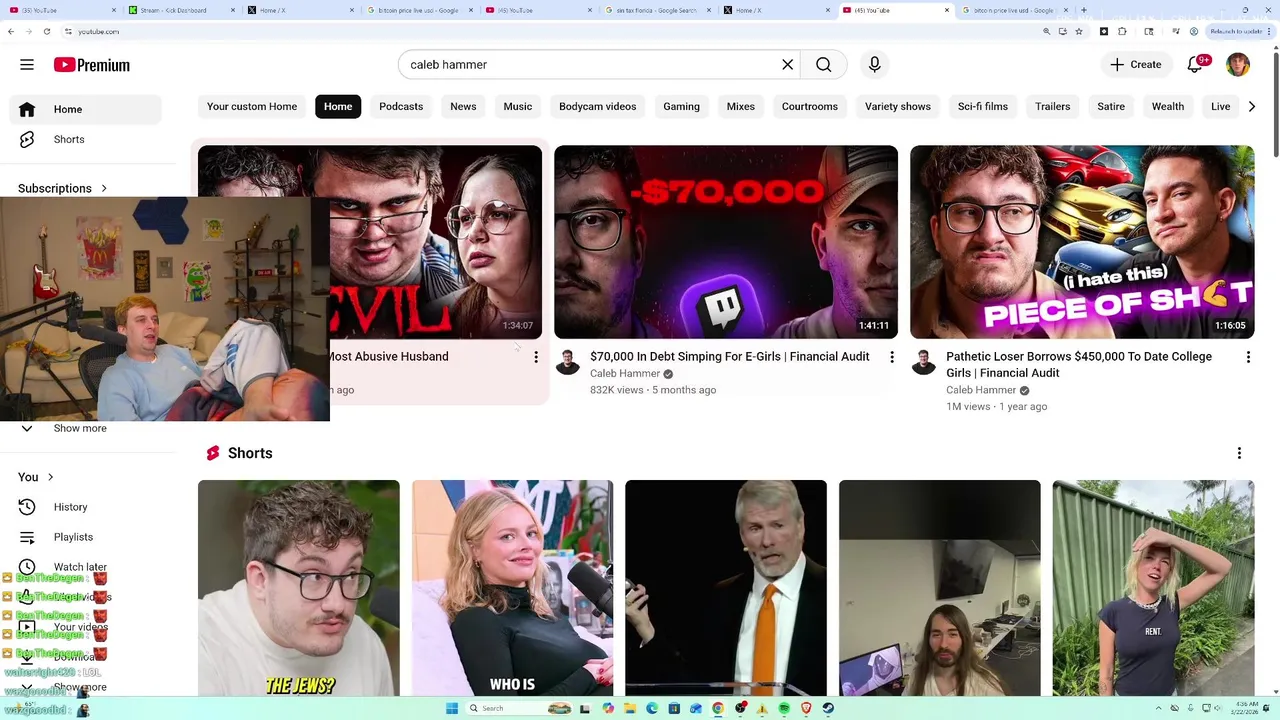Open the PIECE OF SH*T video thumbnail
1280x720 pixels.
point(1082,242)
